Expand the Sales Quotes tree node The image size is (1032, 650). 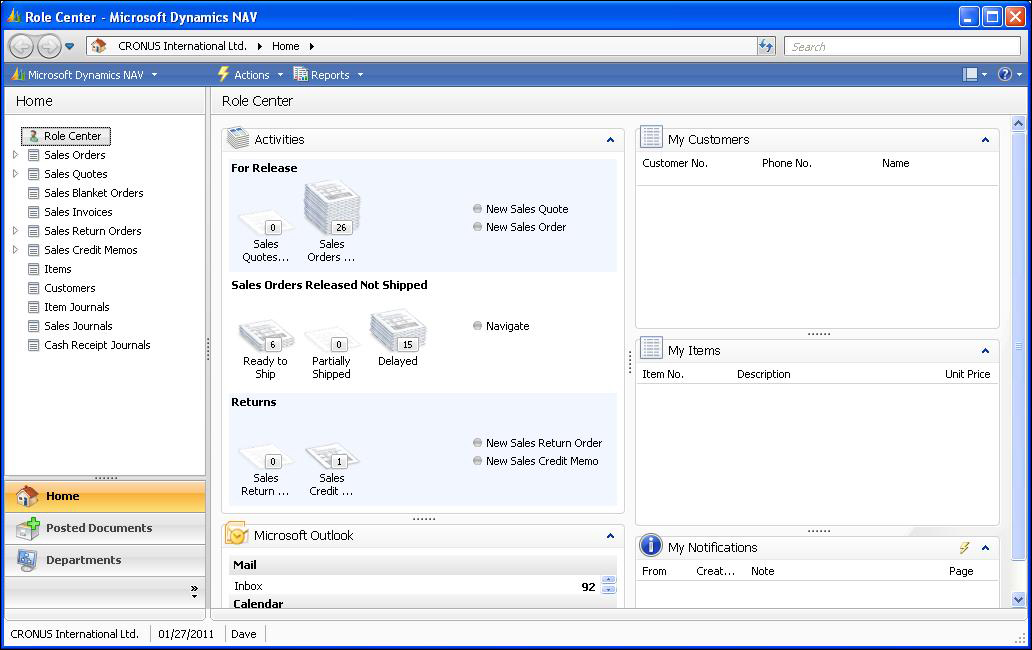[x=16, y=174]
